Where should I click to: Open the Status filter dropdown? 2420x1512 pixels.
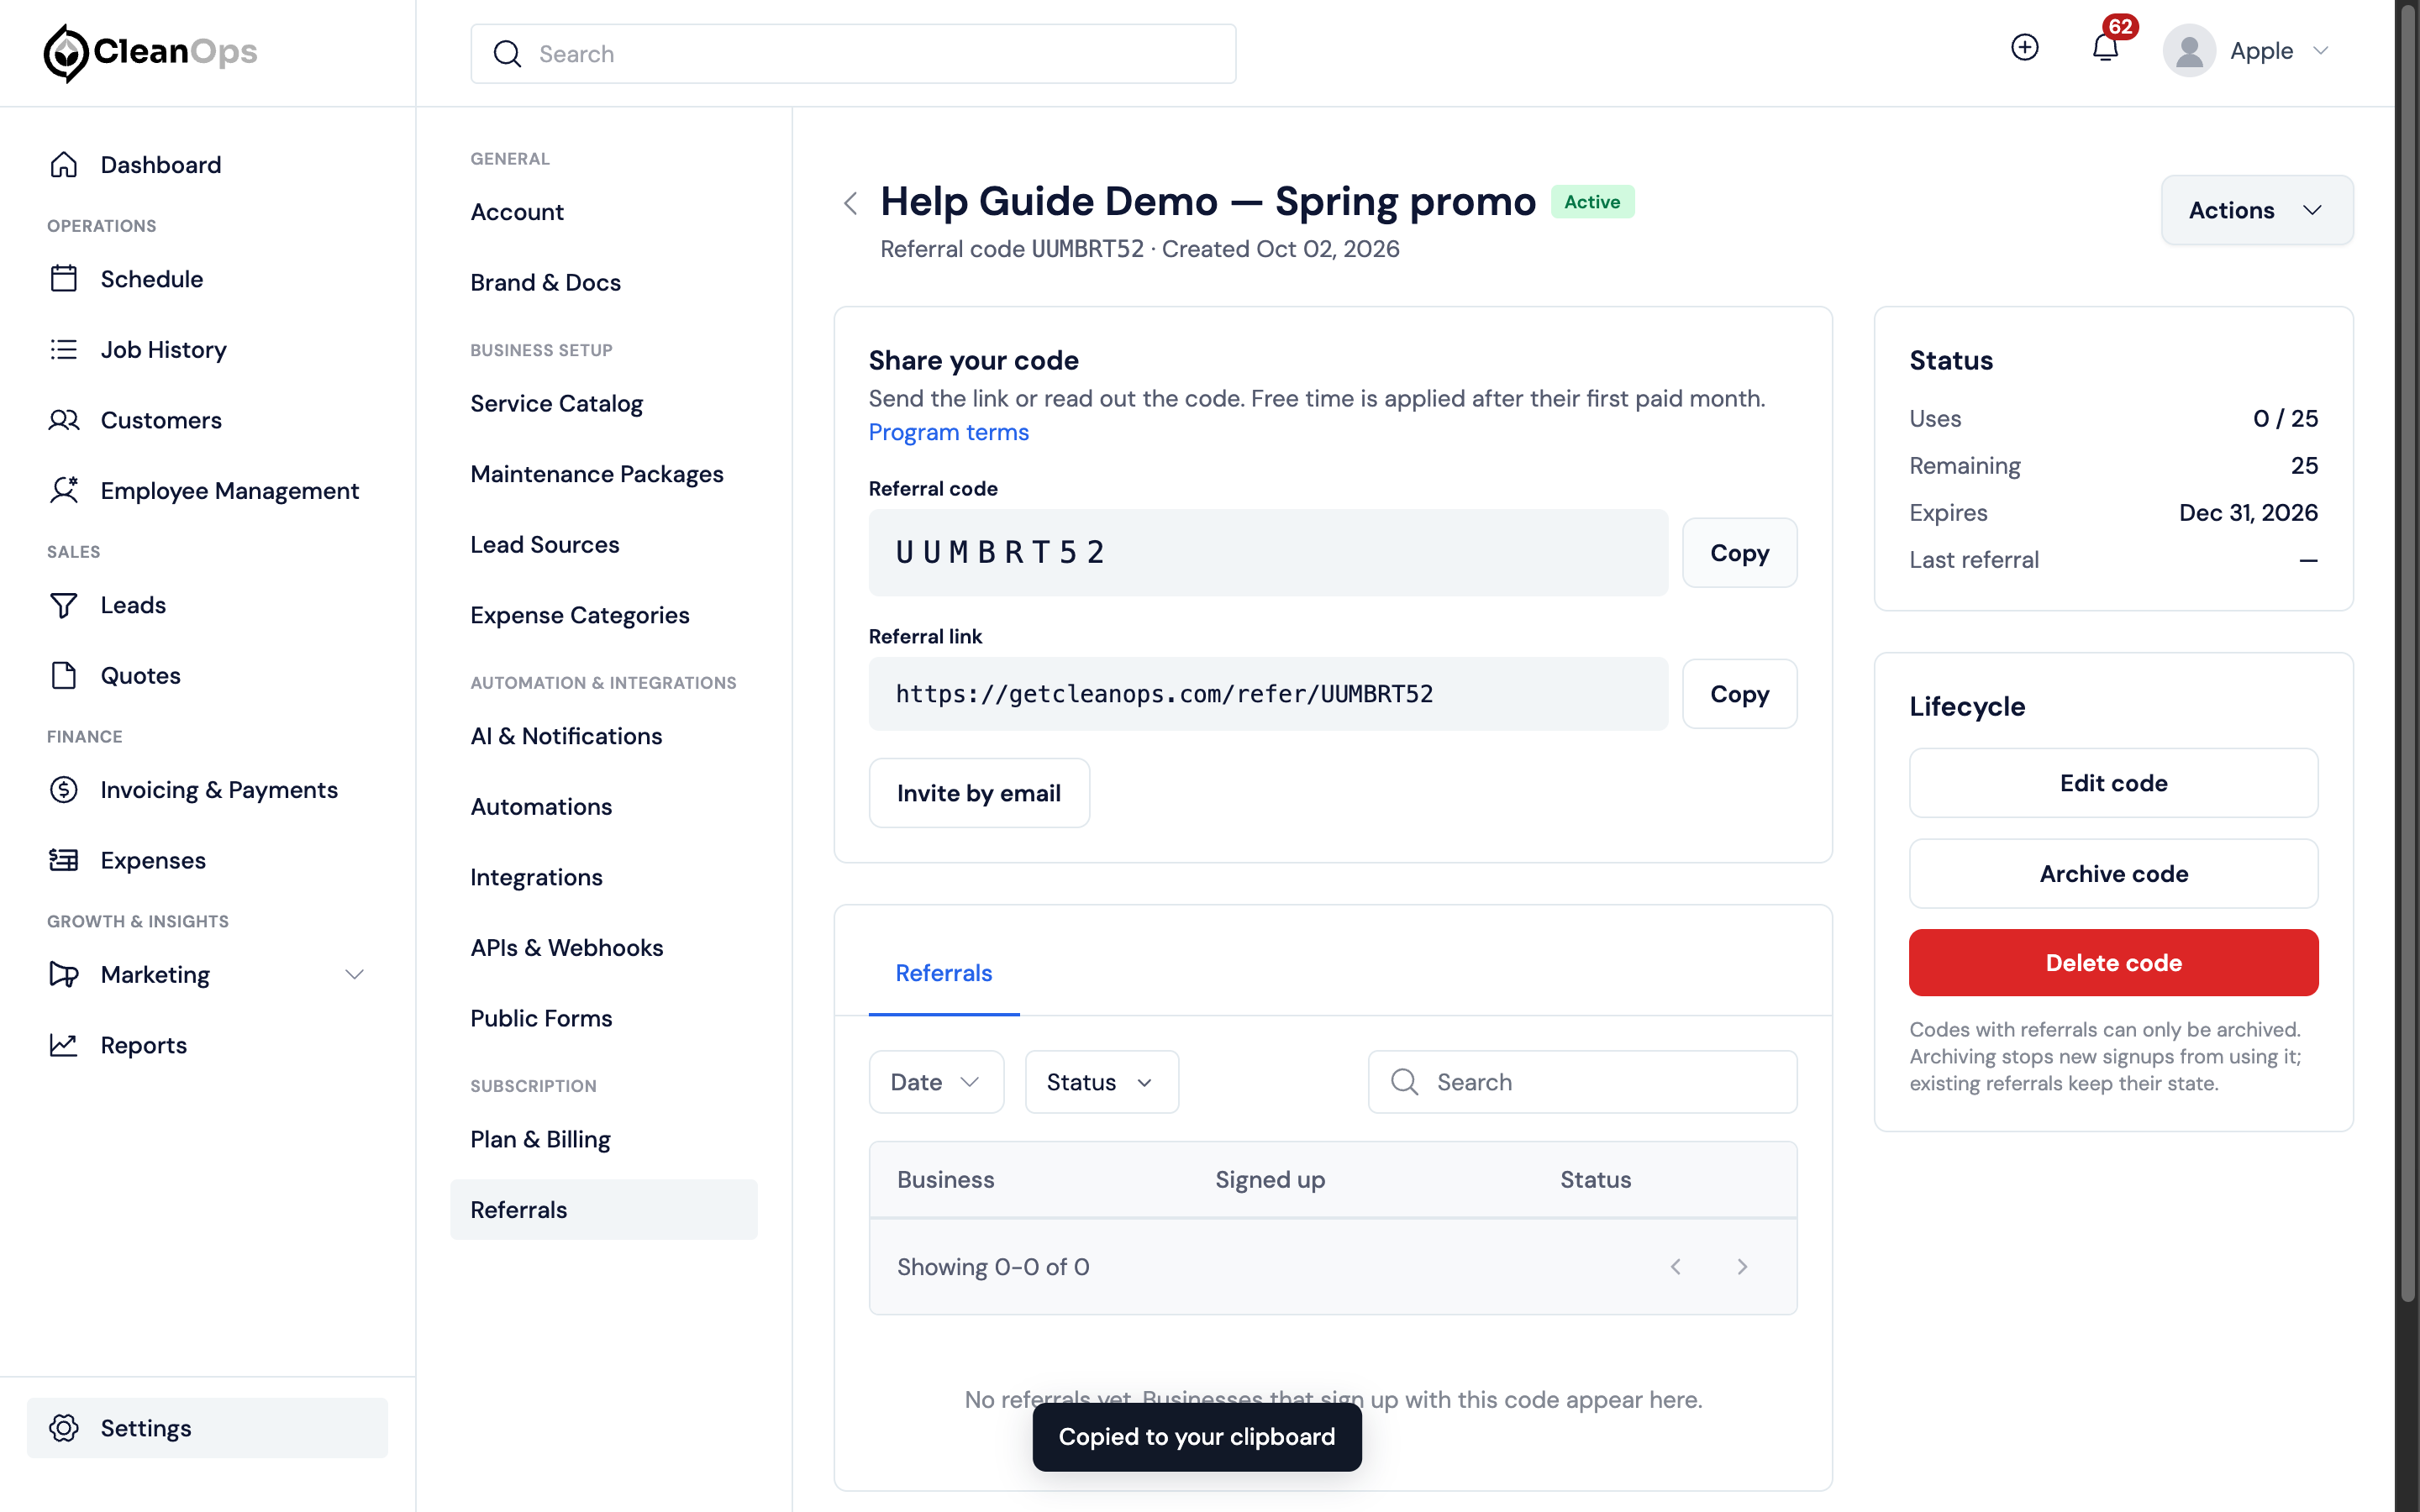click(x=1101, y=1082)
